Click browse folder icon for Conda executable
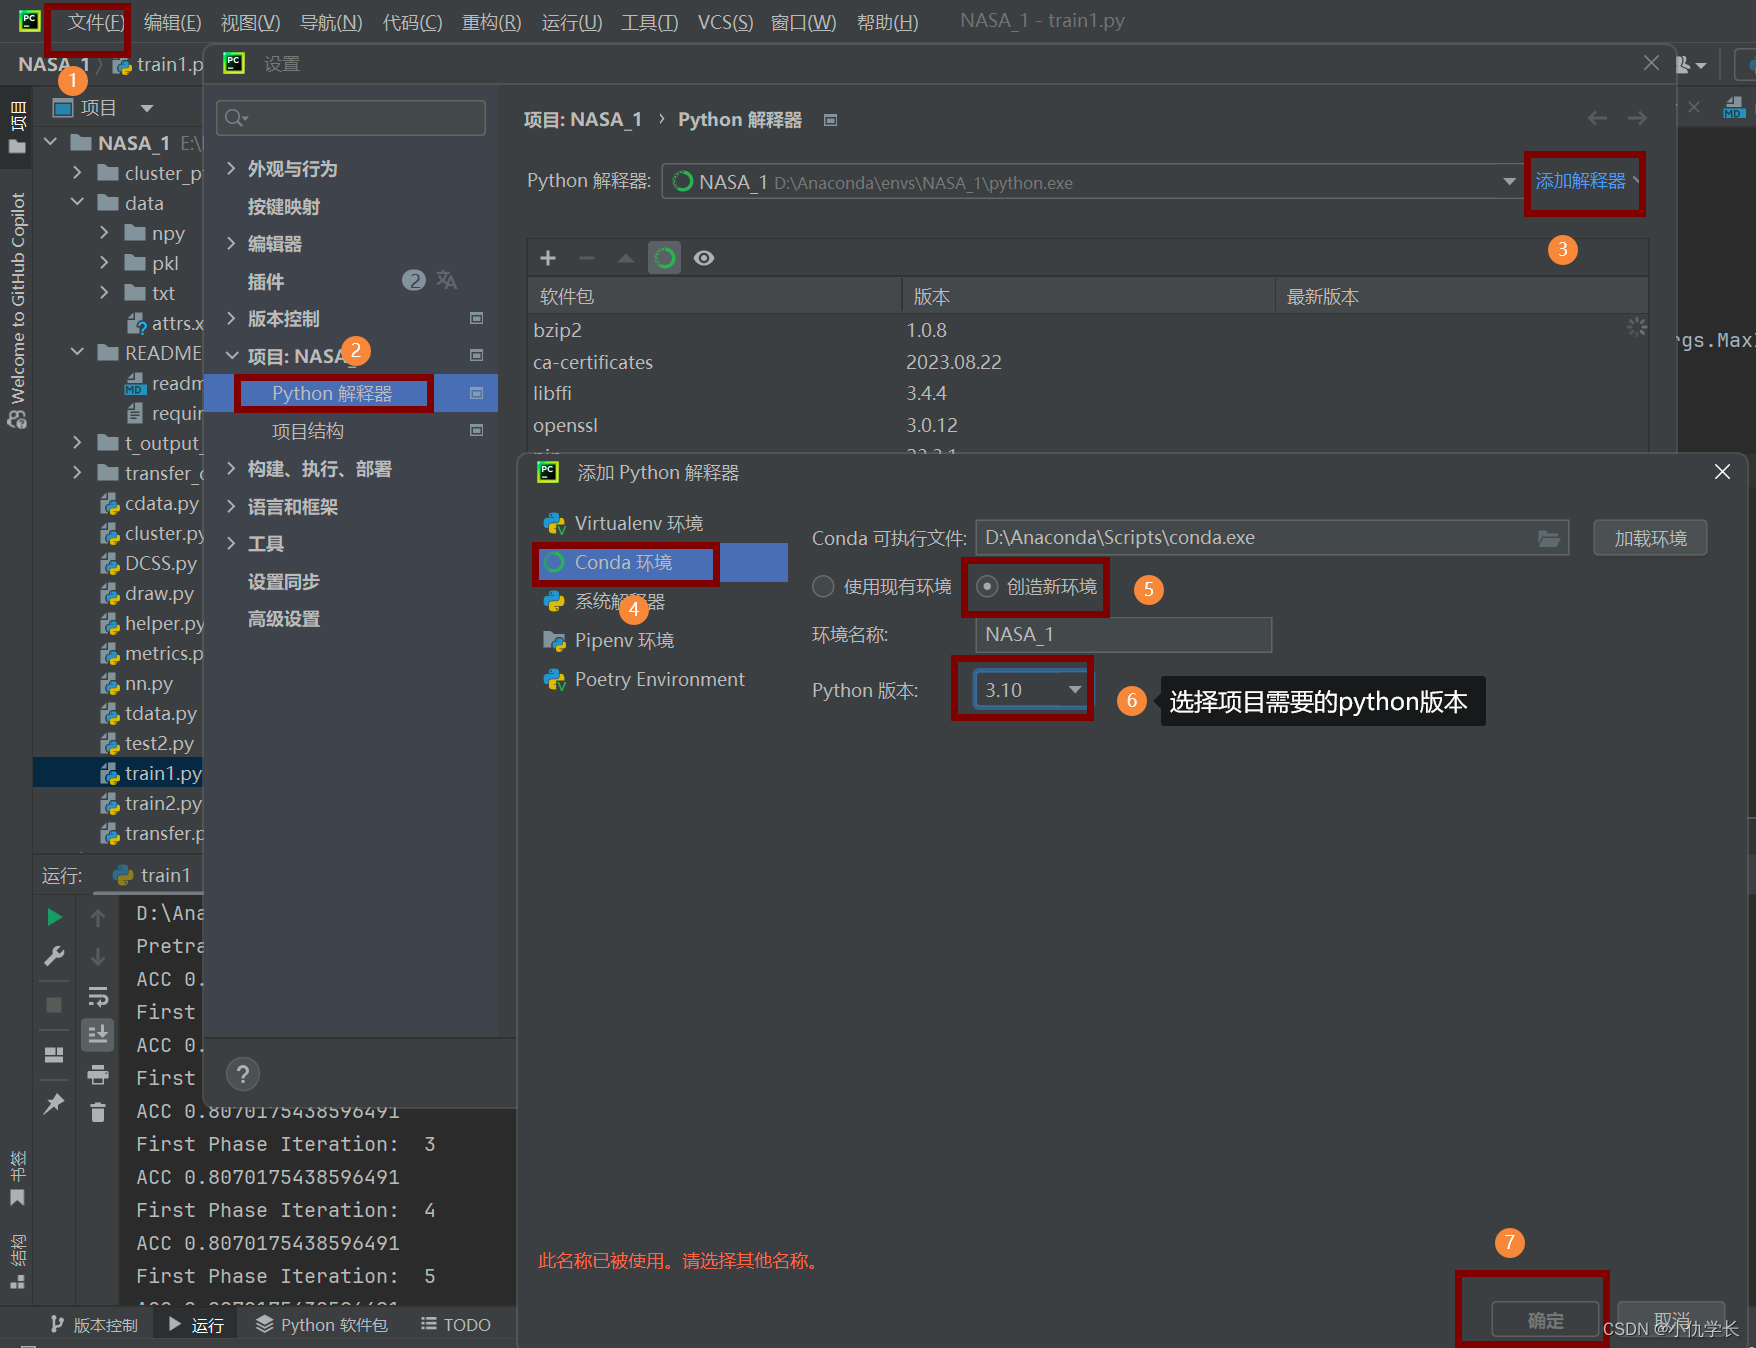 pos(1549,538)
